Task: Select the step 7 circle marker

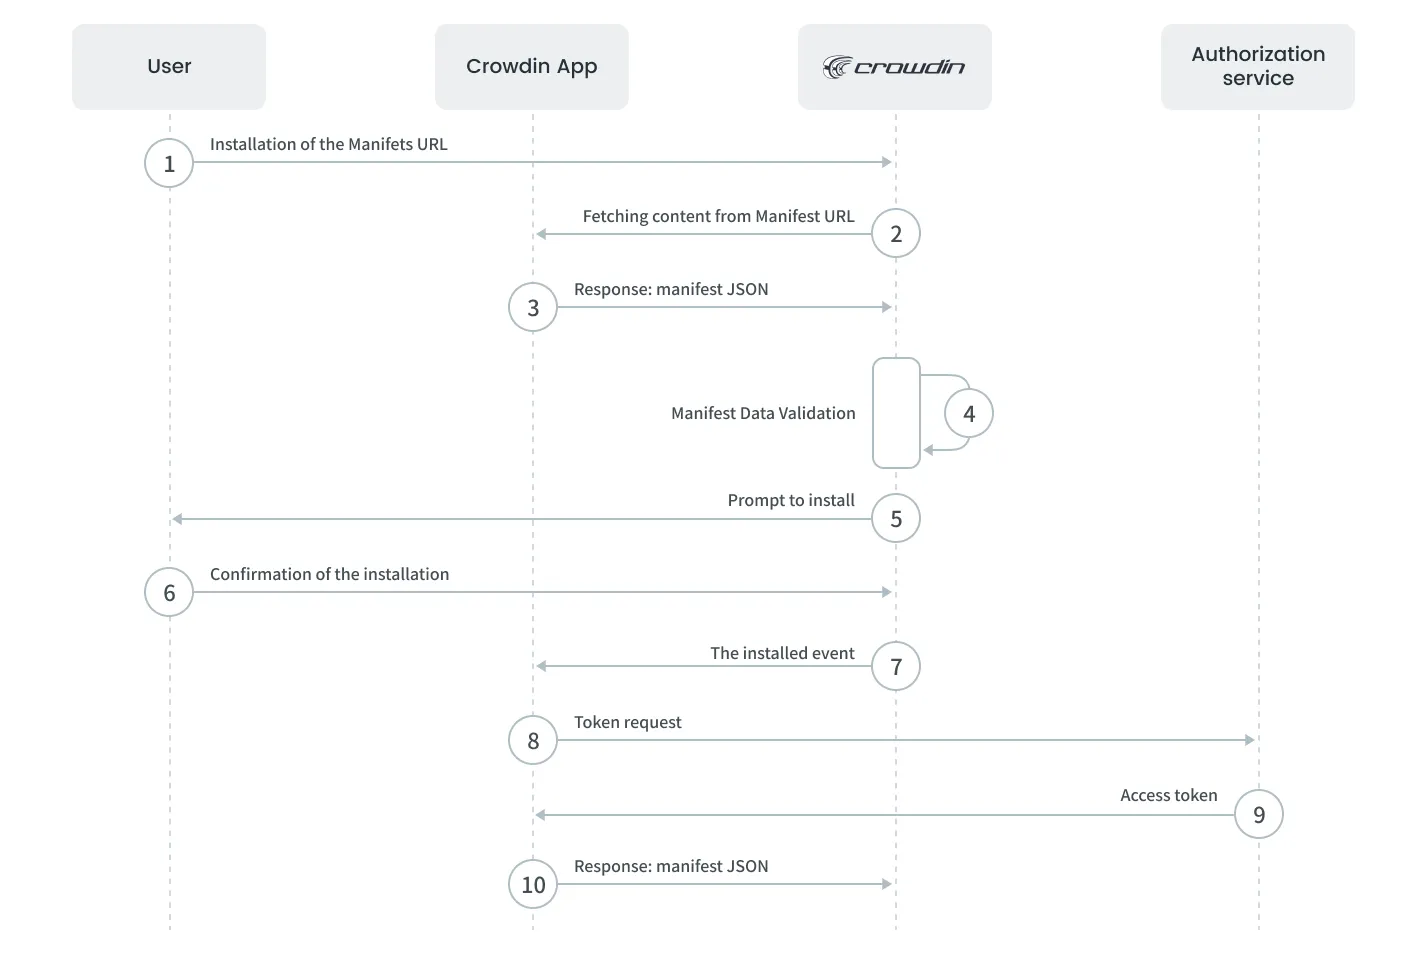Action: pyautogui.click(x=896, y=667)
